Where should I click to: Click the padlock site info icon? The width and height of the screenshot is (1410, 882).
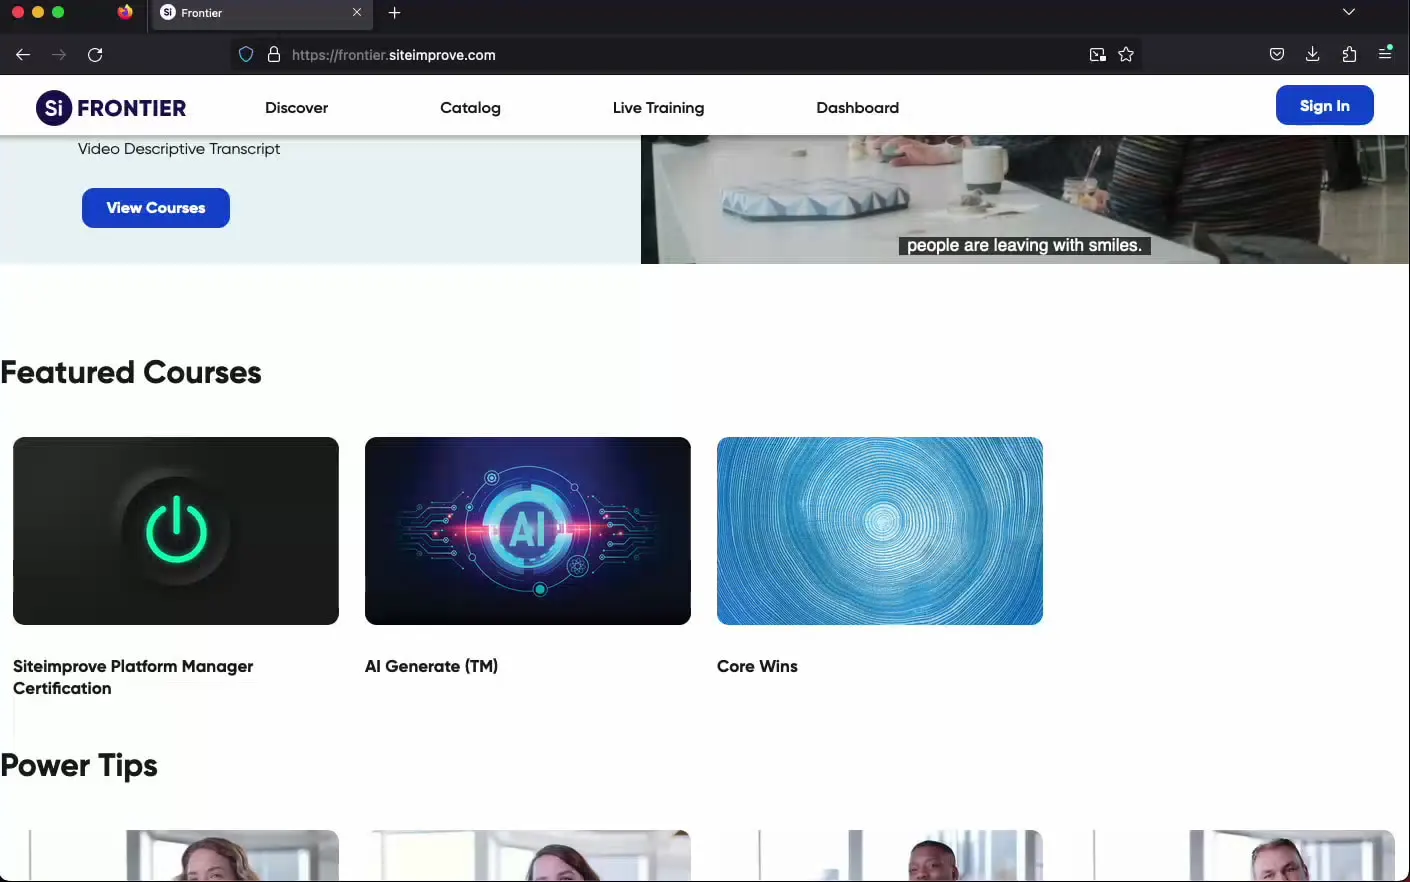coord(274,55)
